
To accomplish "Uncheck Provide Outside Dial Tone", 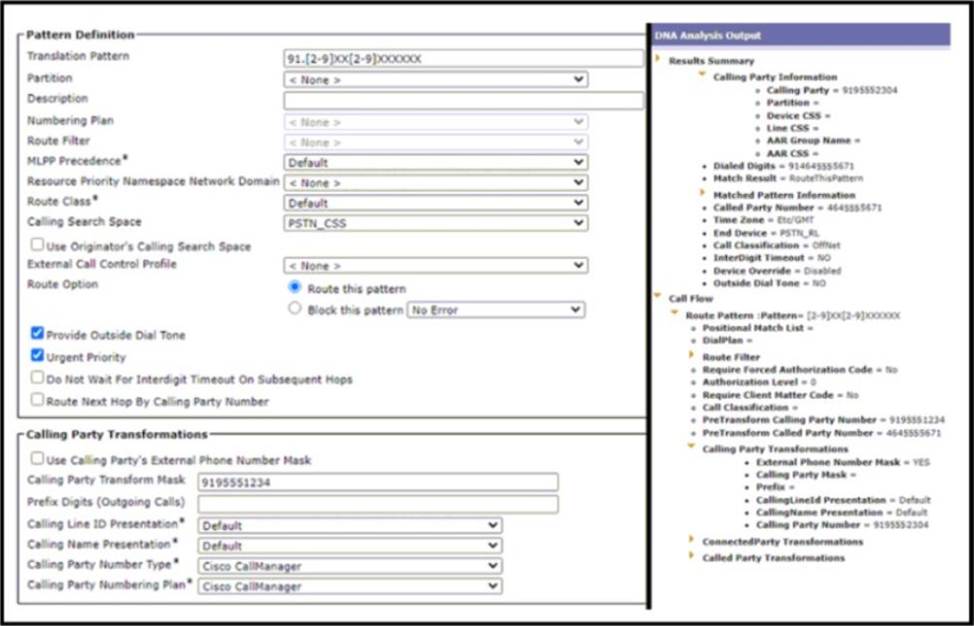I will (37, 335).
